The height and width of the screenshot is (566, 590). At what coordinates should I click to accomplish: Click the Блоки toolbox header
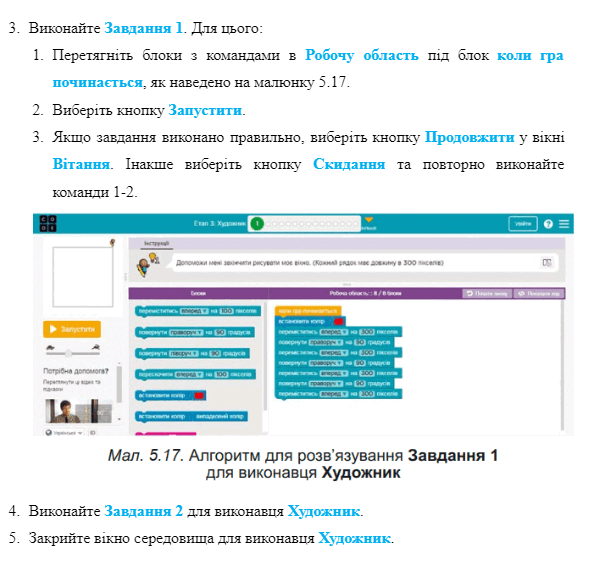198,293
